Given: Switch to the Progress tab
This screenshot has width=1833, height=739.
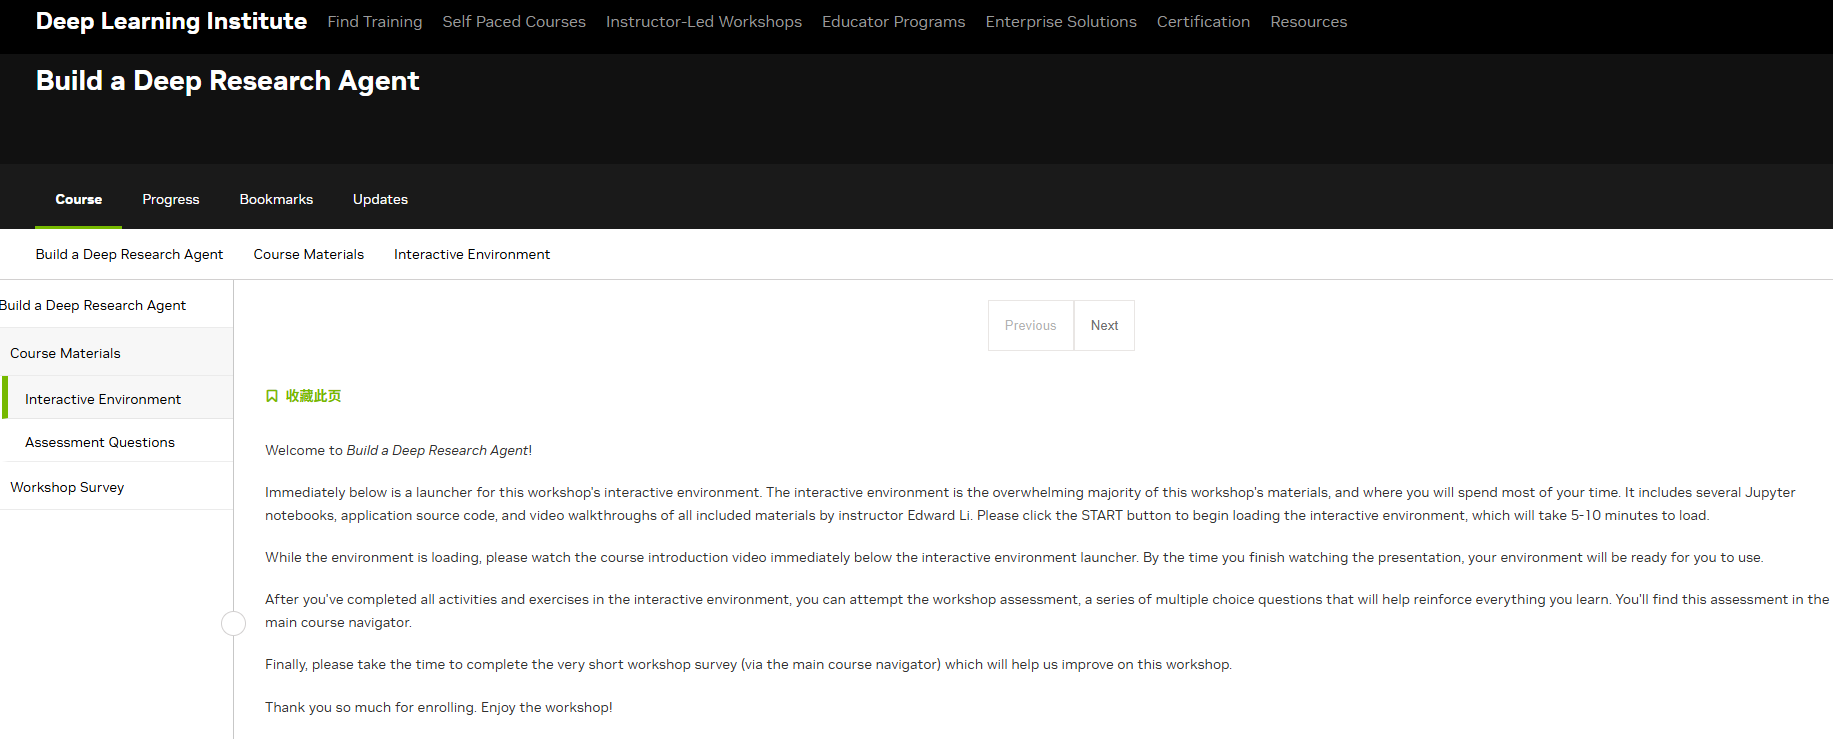Looking at the screenshot, I should tap(171, 199).
